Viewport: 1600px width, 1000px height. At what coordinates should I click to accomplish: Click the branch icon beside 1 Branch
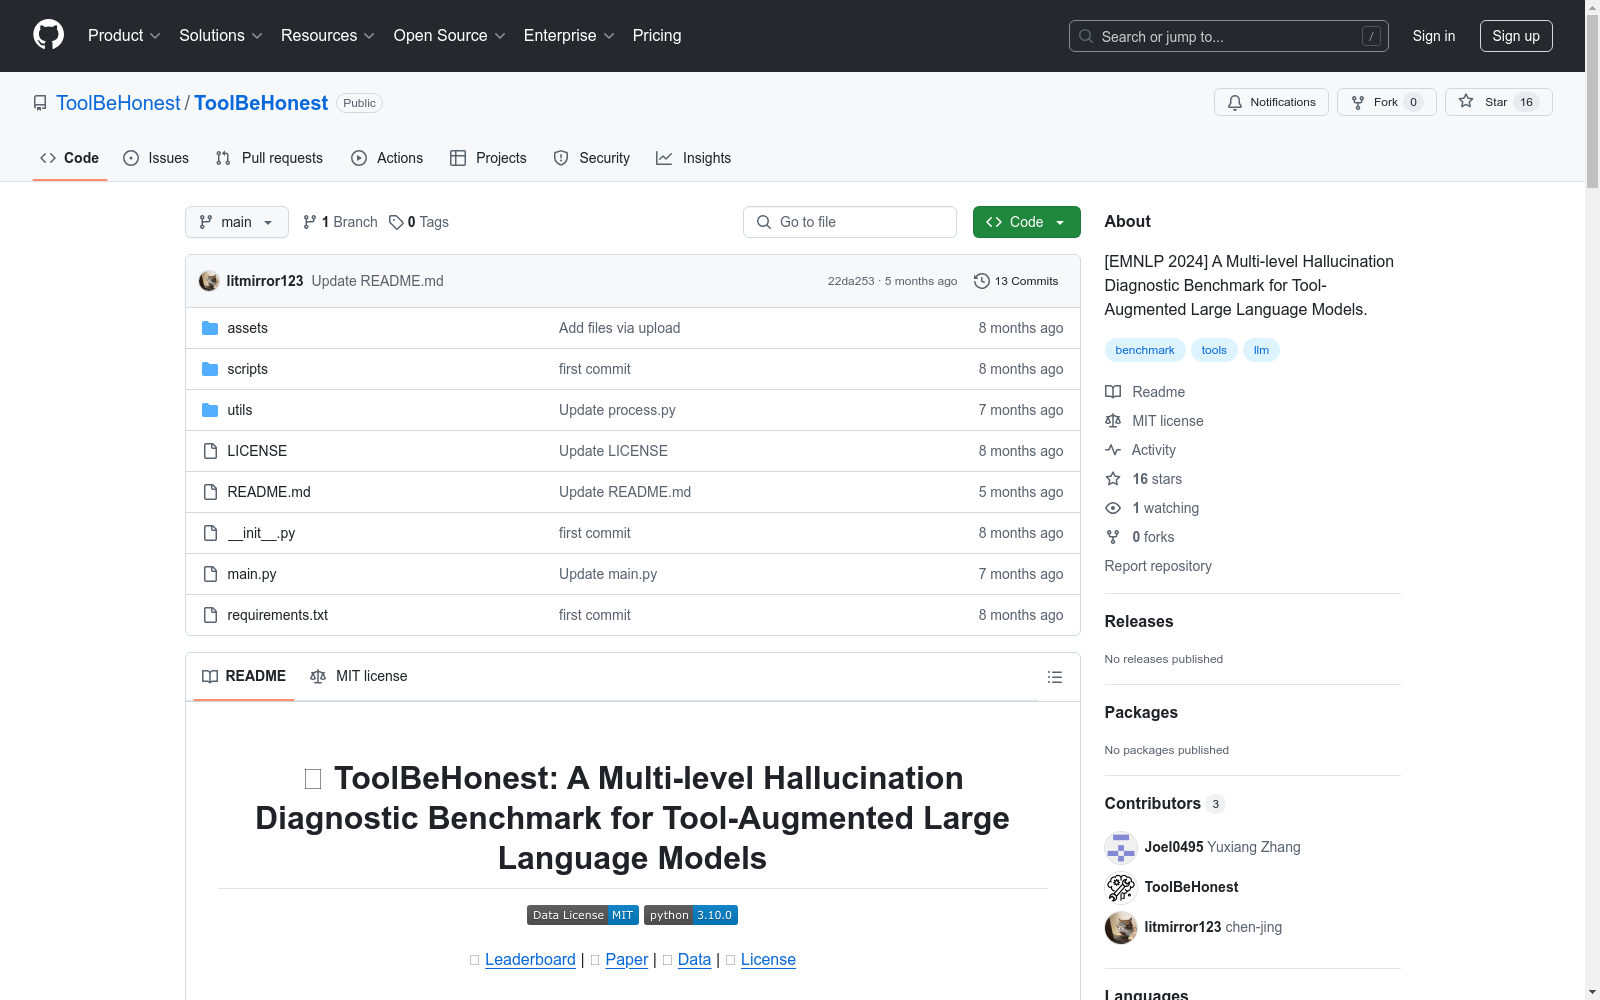tap(310, 222)
